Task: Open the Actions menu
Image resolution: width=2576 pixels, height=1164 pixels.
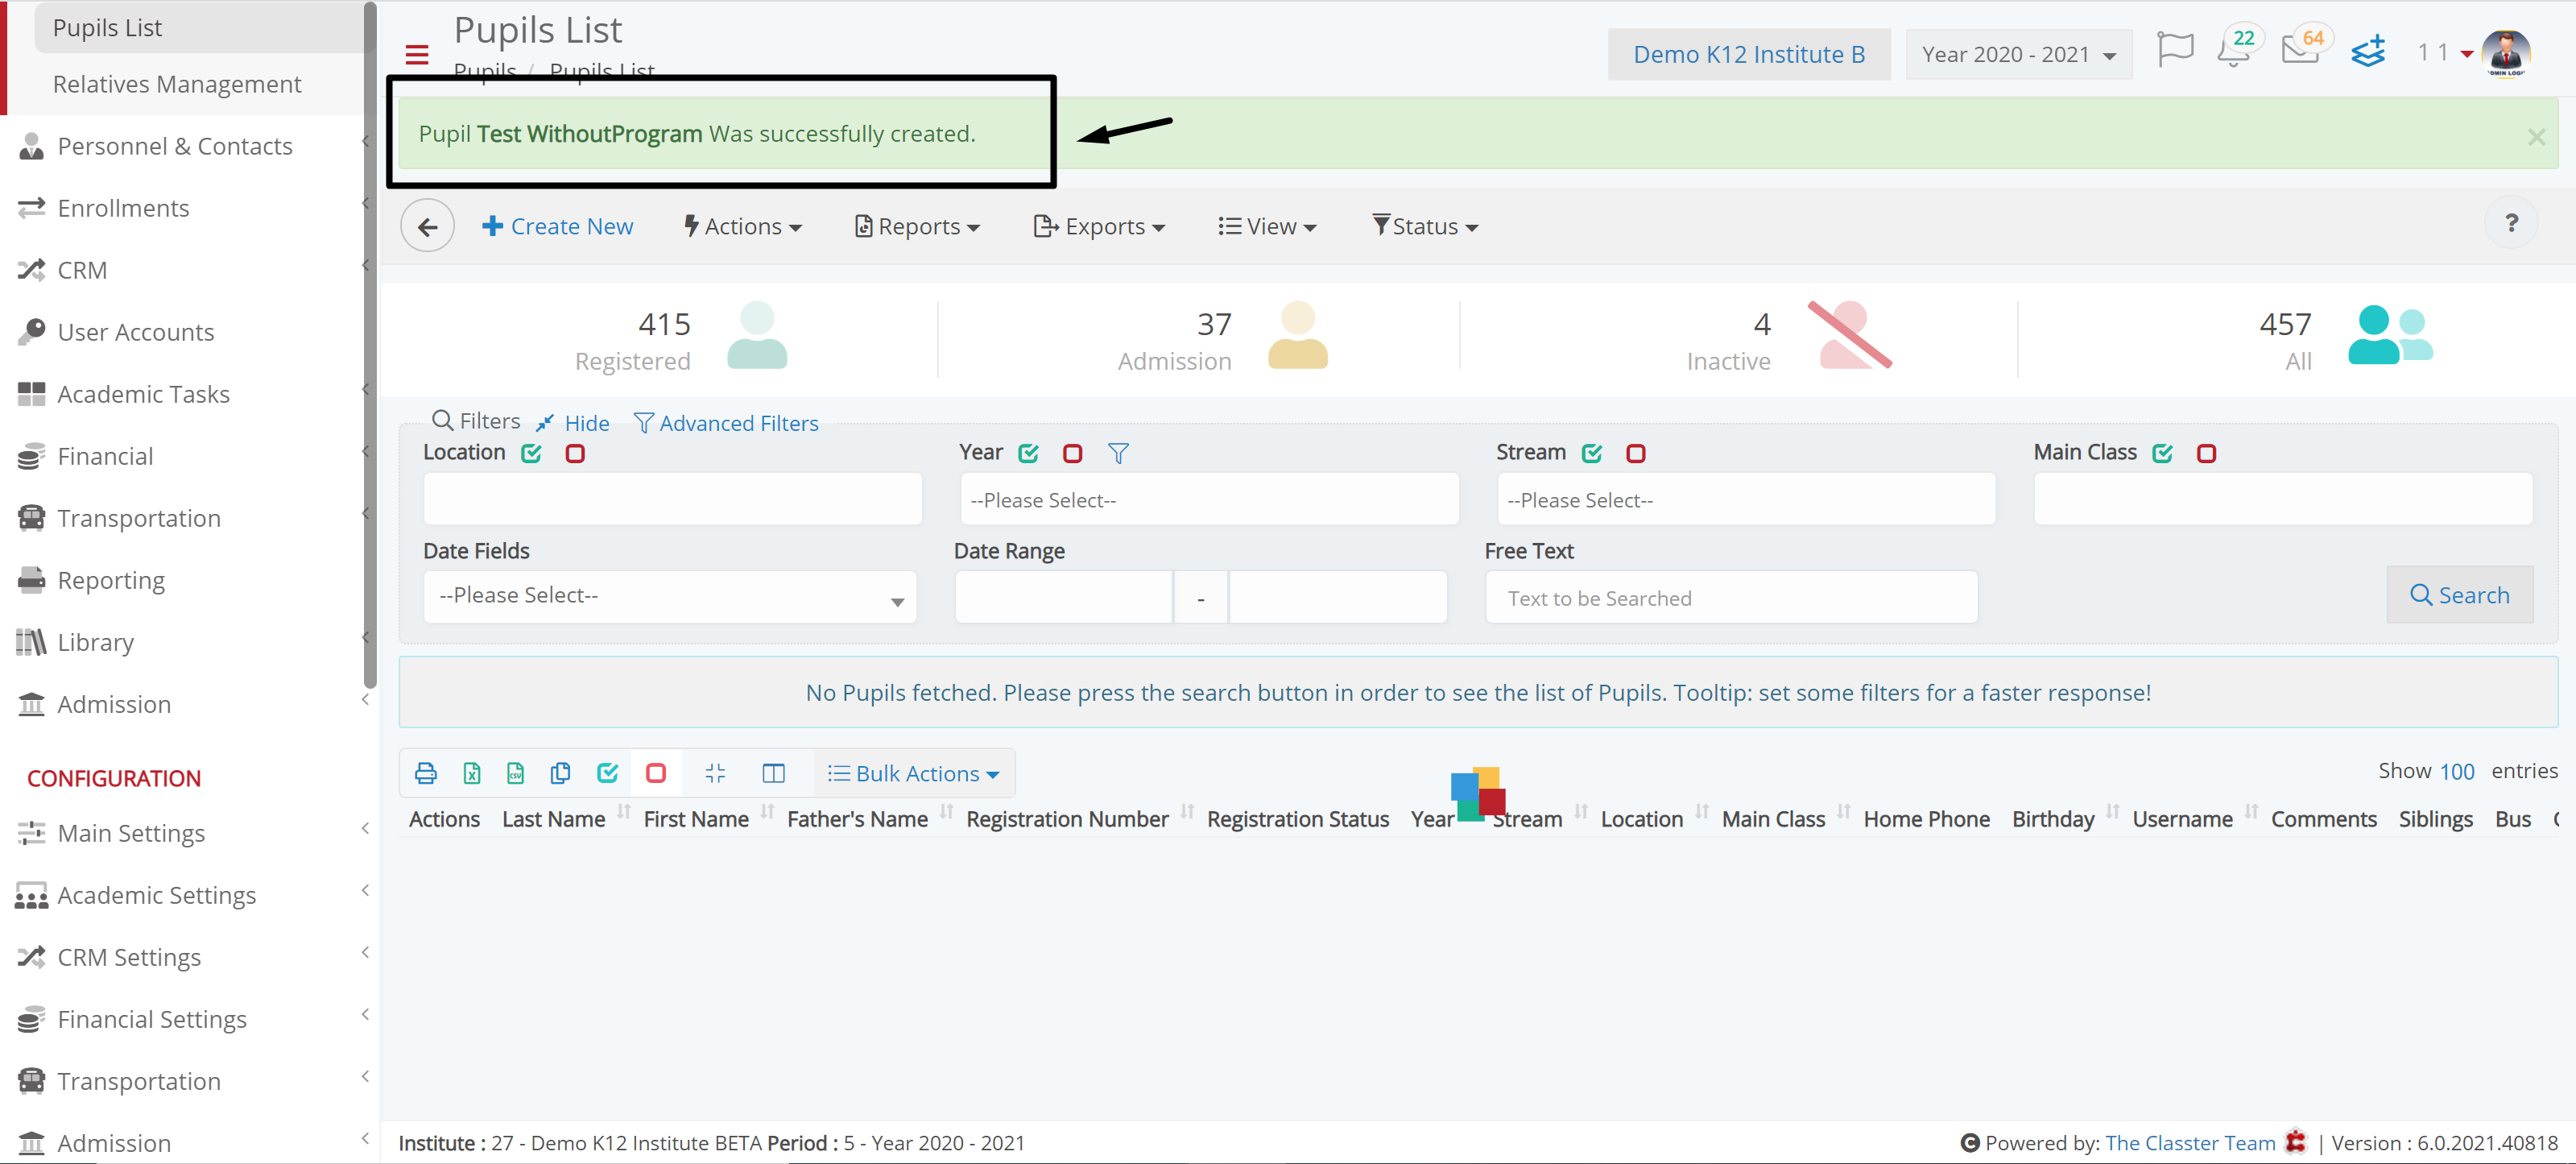Action: point(743,226)
